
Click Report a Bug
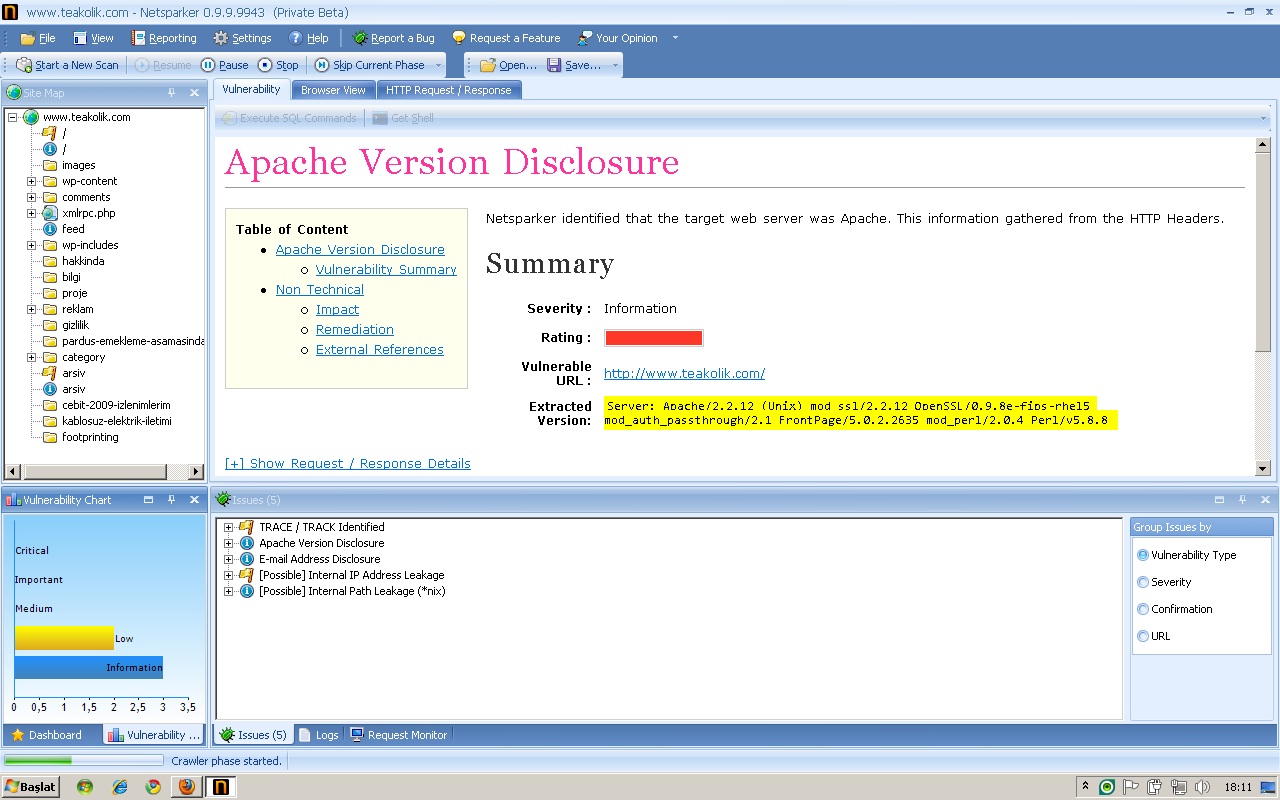(393, 38)
